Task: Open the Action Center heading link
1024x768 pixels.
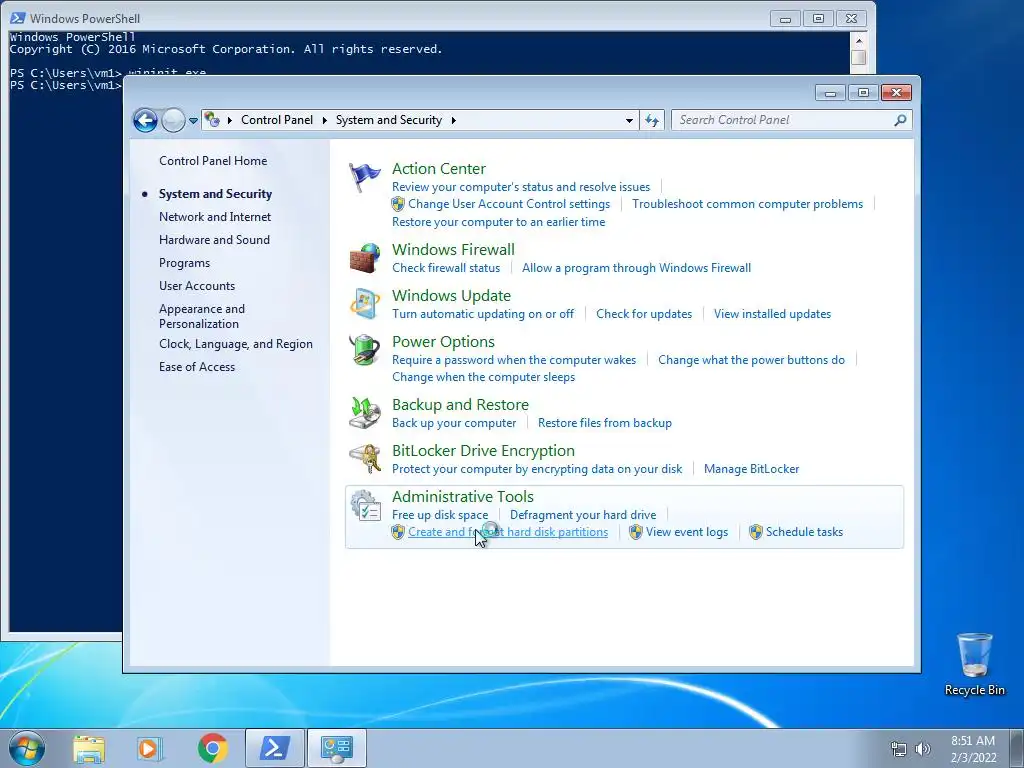Action: [x=439, y=168]
